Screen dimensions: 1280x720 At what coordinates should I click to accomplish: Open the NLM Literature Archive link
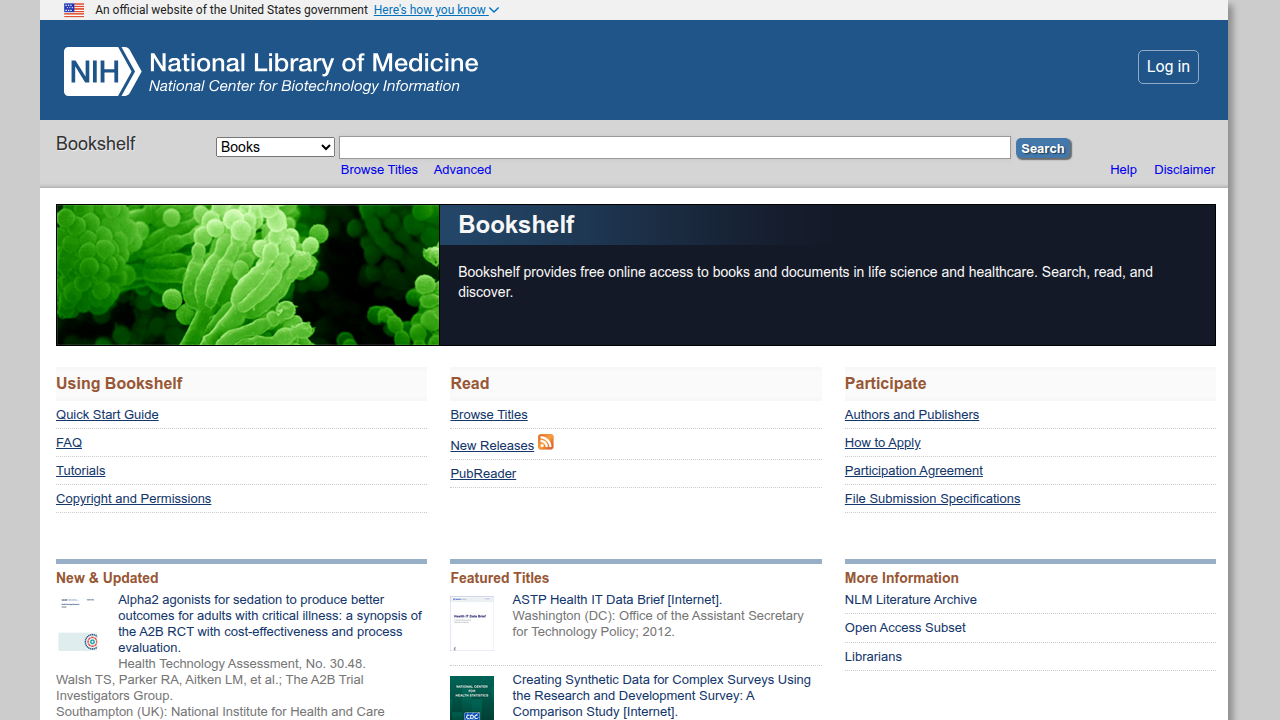911,600
